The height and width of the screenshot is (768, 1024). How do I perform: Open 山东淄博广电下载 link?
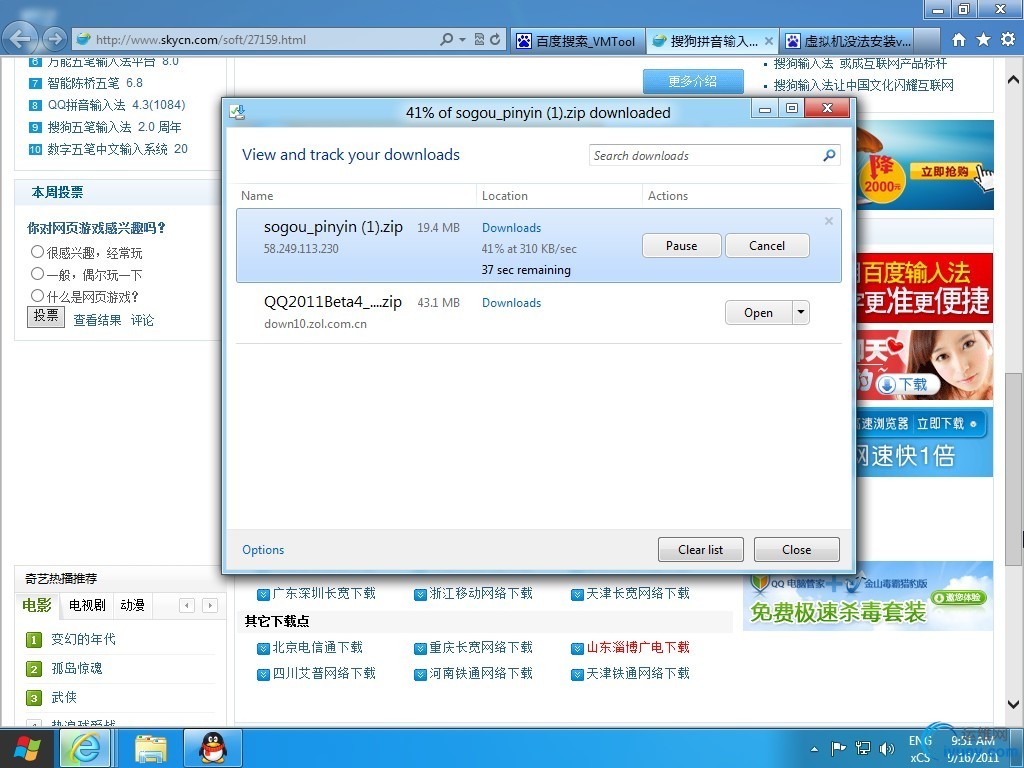pos(638,647)
